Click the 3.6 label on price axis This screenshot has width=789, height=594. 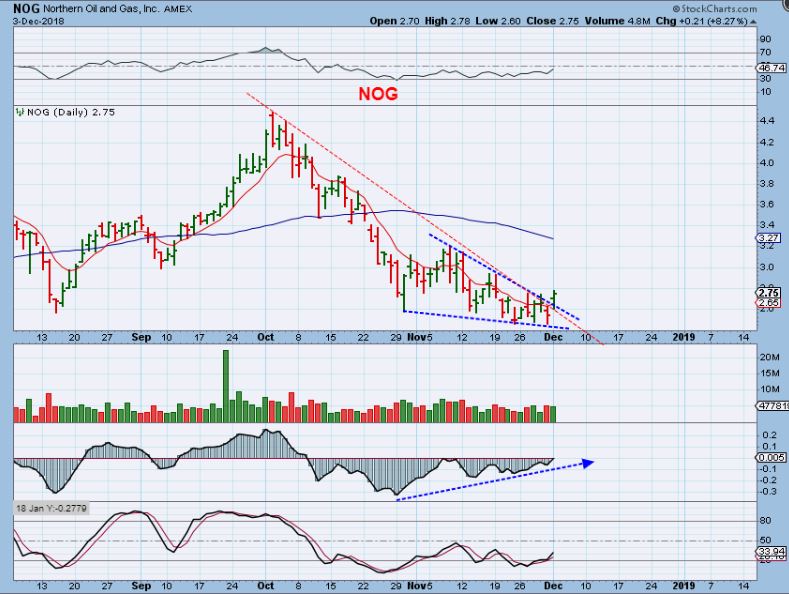pos(767,204)
